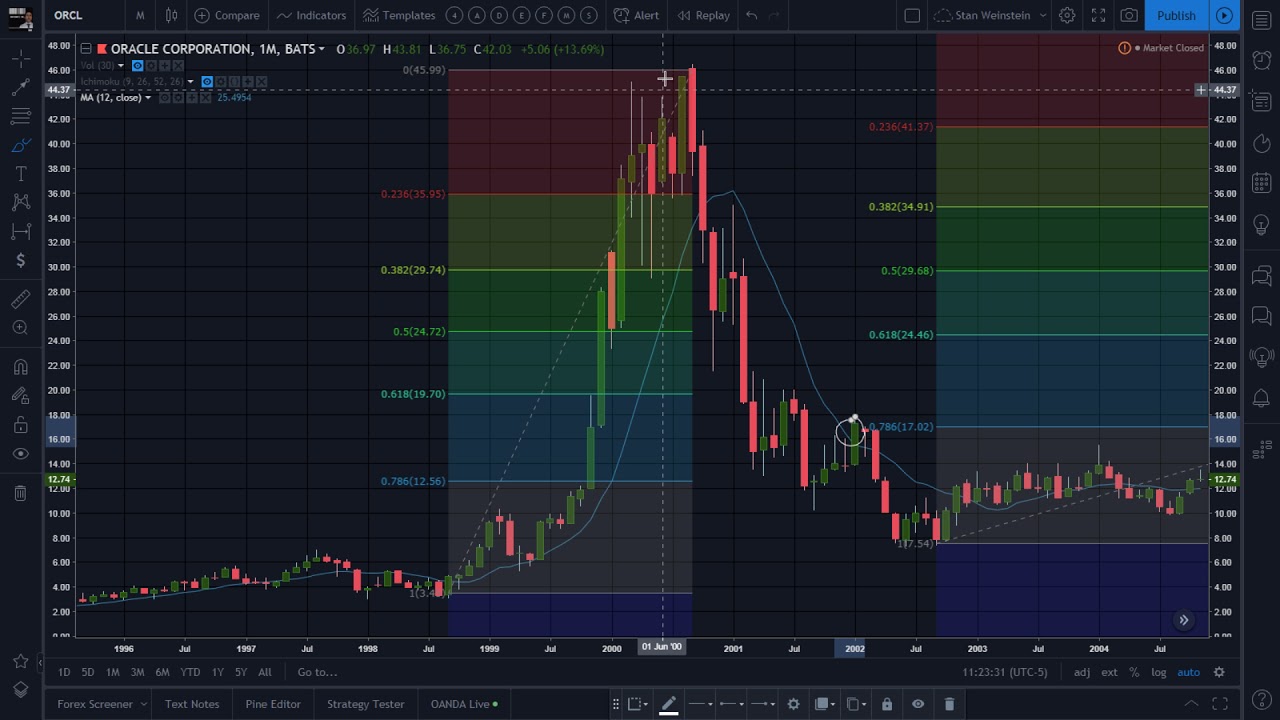Viewport: 1280px width, 720px height.
Task: Open the line style dropdown in the floating toolbar
Action: [x=701, y=704]
